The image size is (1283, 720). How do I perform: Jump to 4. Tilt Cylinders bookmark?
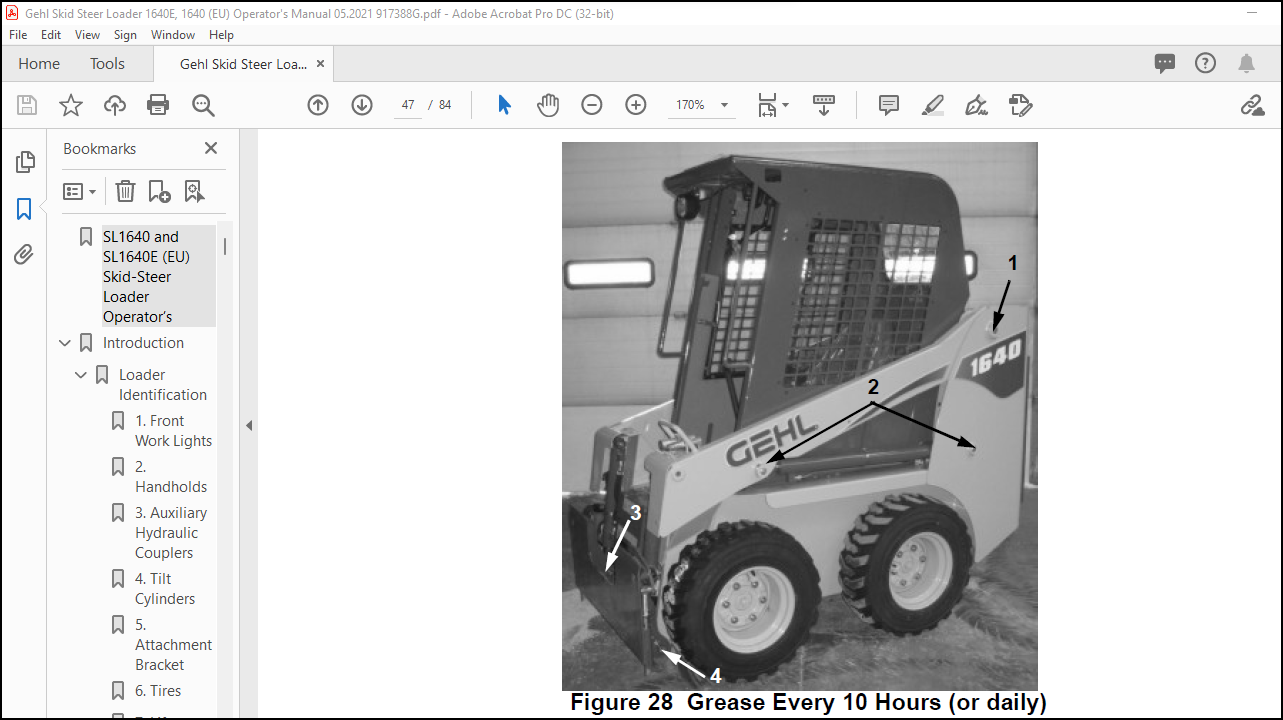(165, 589)
